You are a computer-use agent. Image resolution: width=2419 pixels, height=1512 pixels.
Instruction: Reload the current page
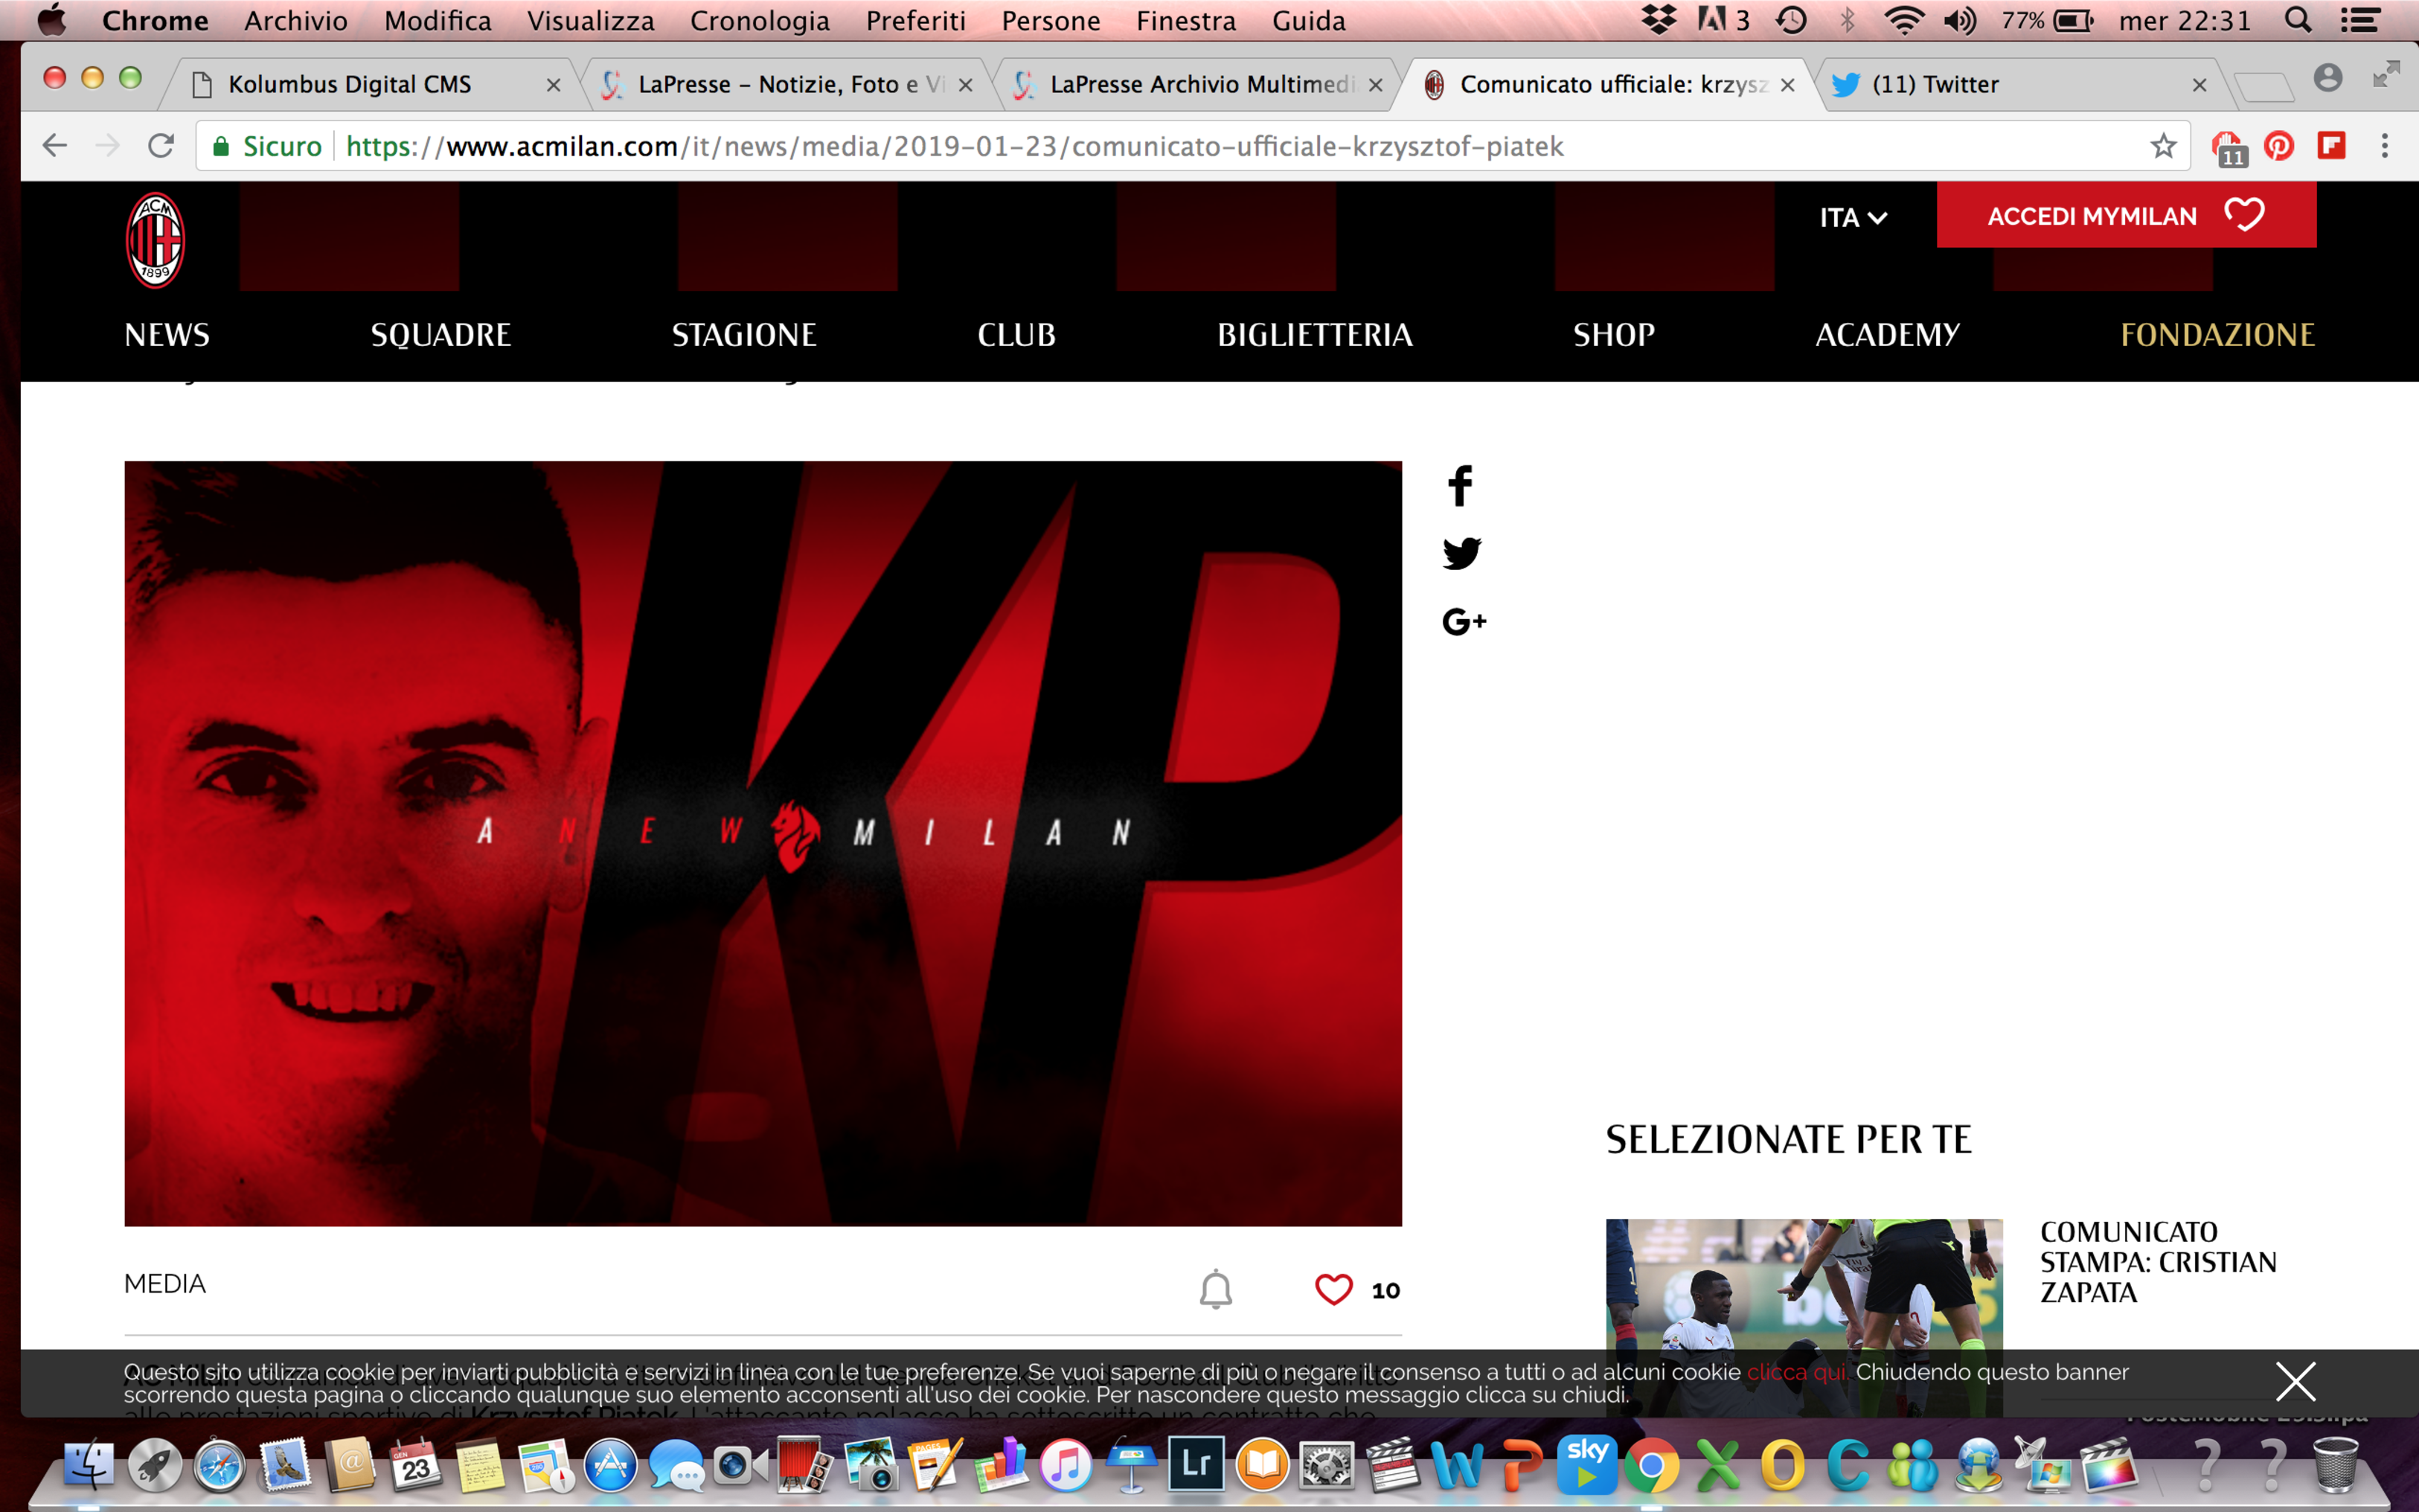[x=161, y=146]
